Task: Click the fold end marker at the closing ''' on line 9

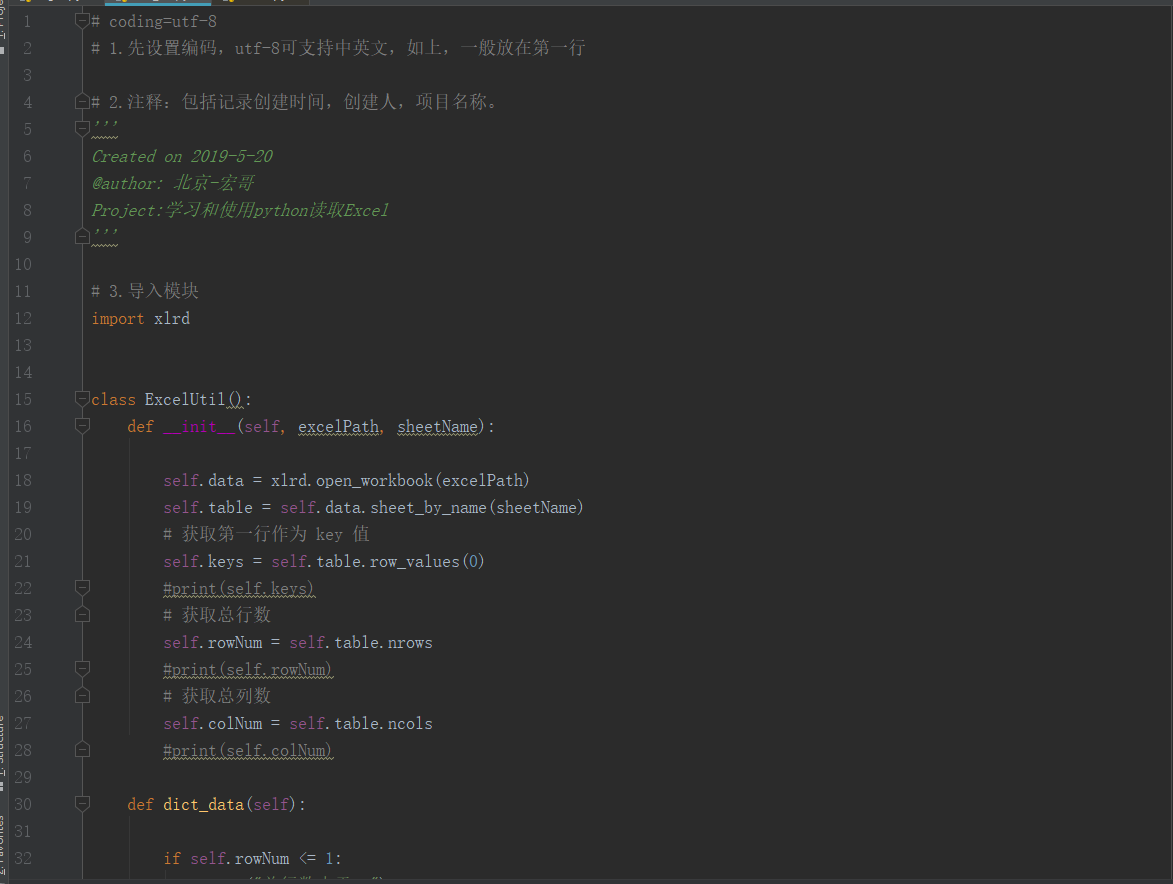Action: click(82, 237)
